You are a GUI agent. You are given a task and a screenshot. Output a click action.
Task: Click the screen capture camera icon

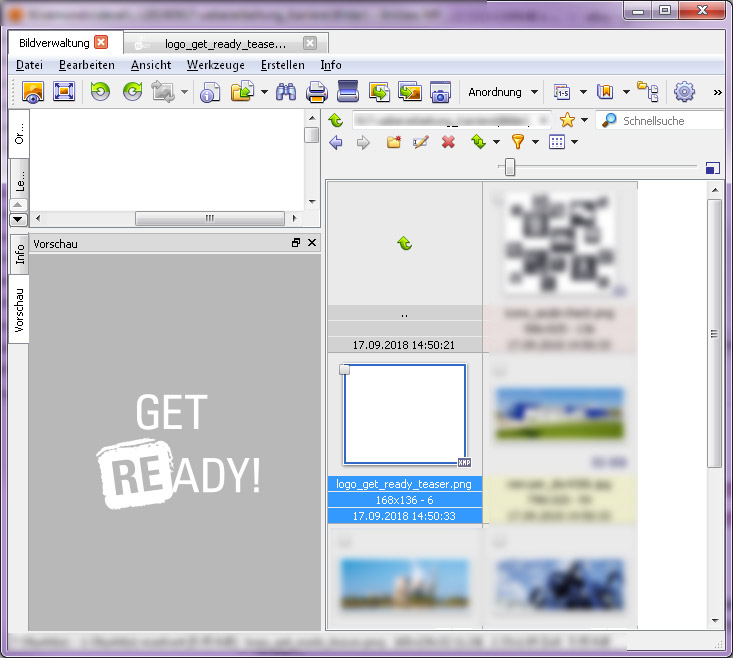pos(440,92)
